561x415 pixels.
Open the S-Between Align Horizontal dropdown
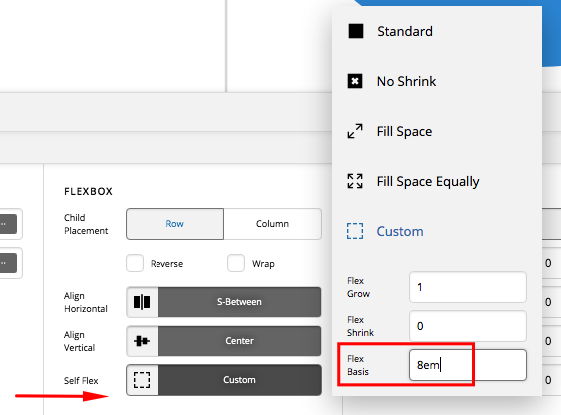(x=239, y=302)
